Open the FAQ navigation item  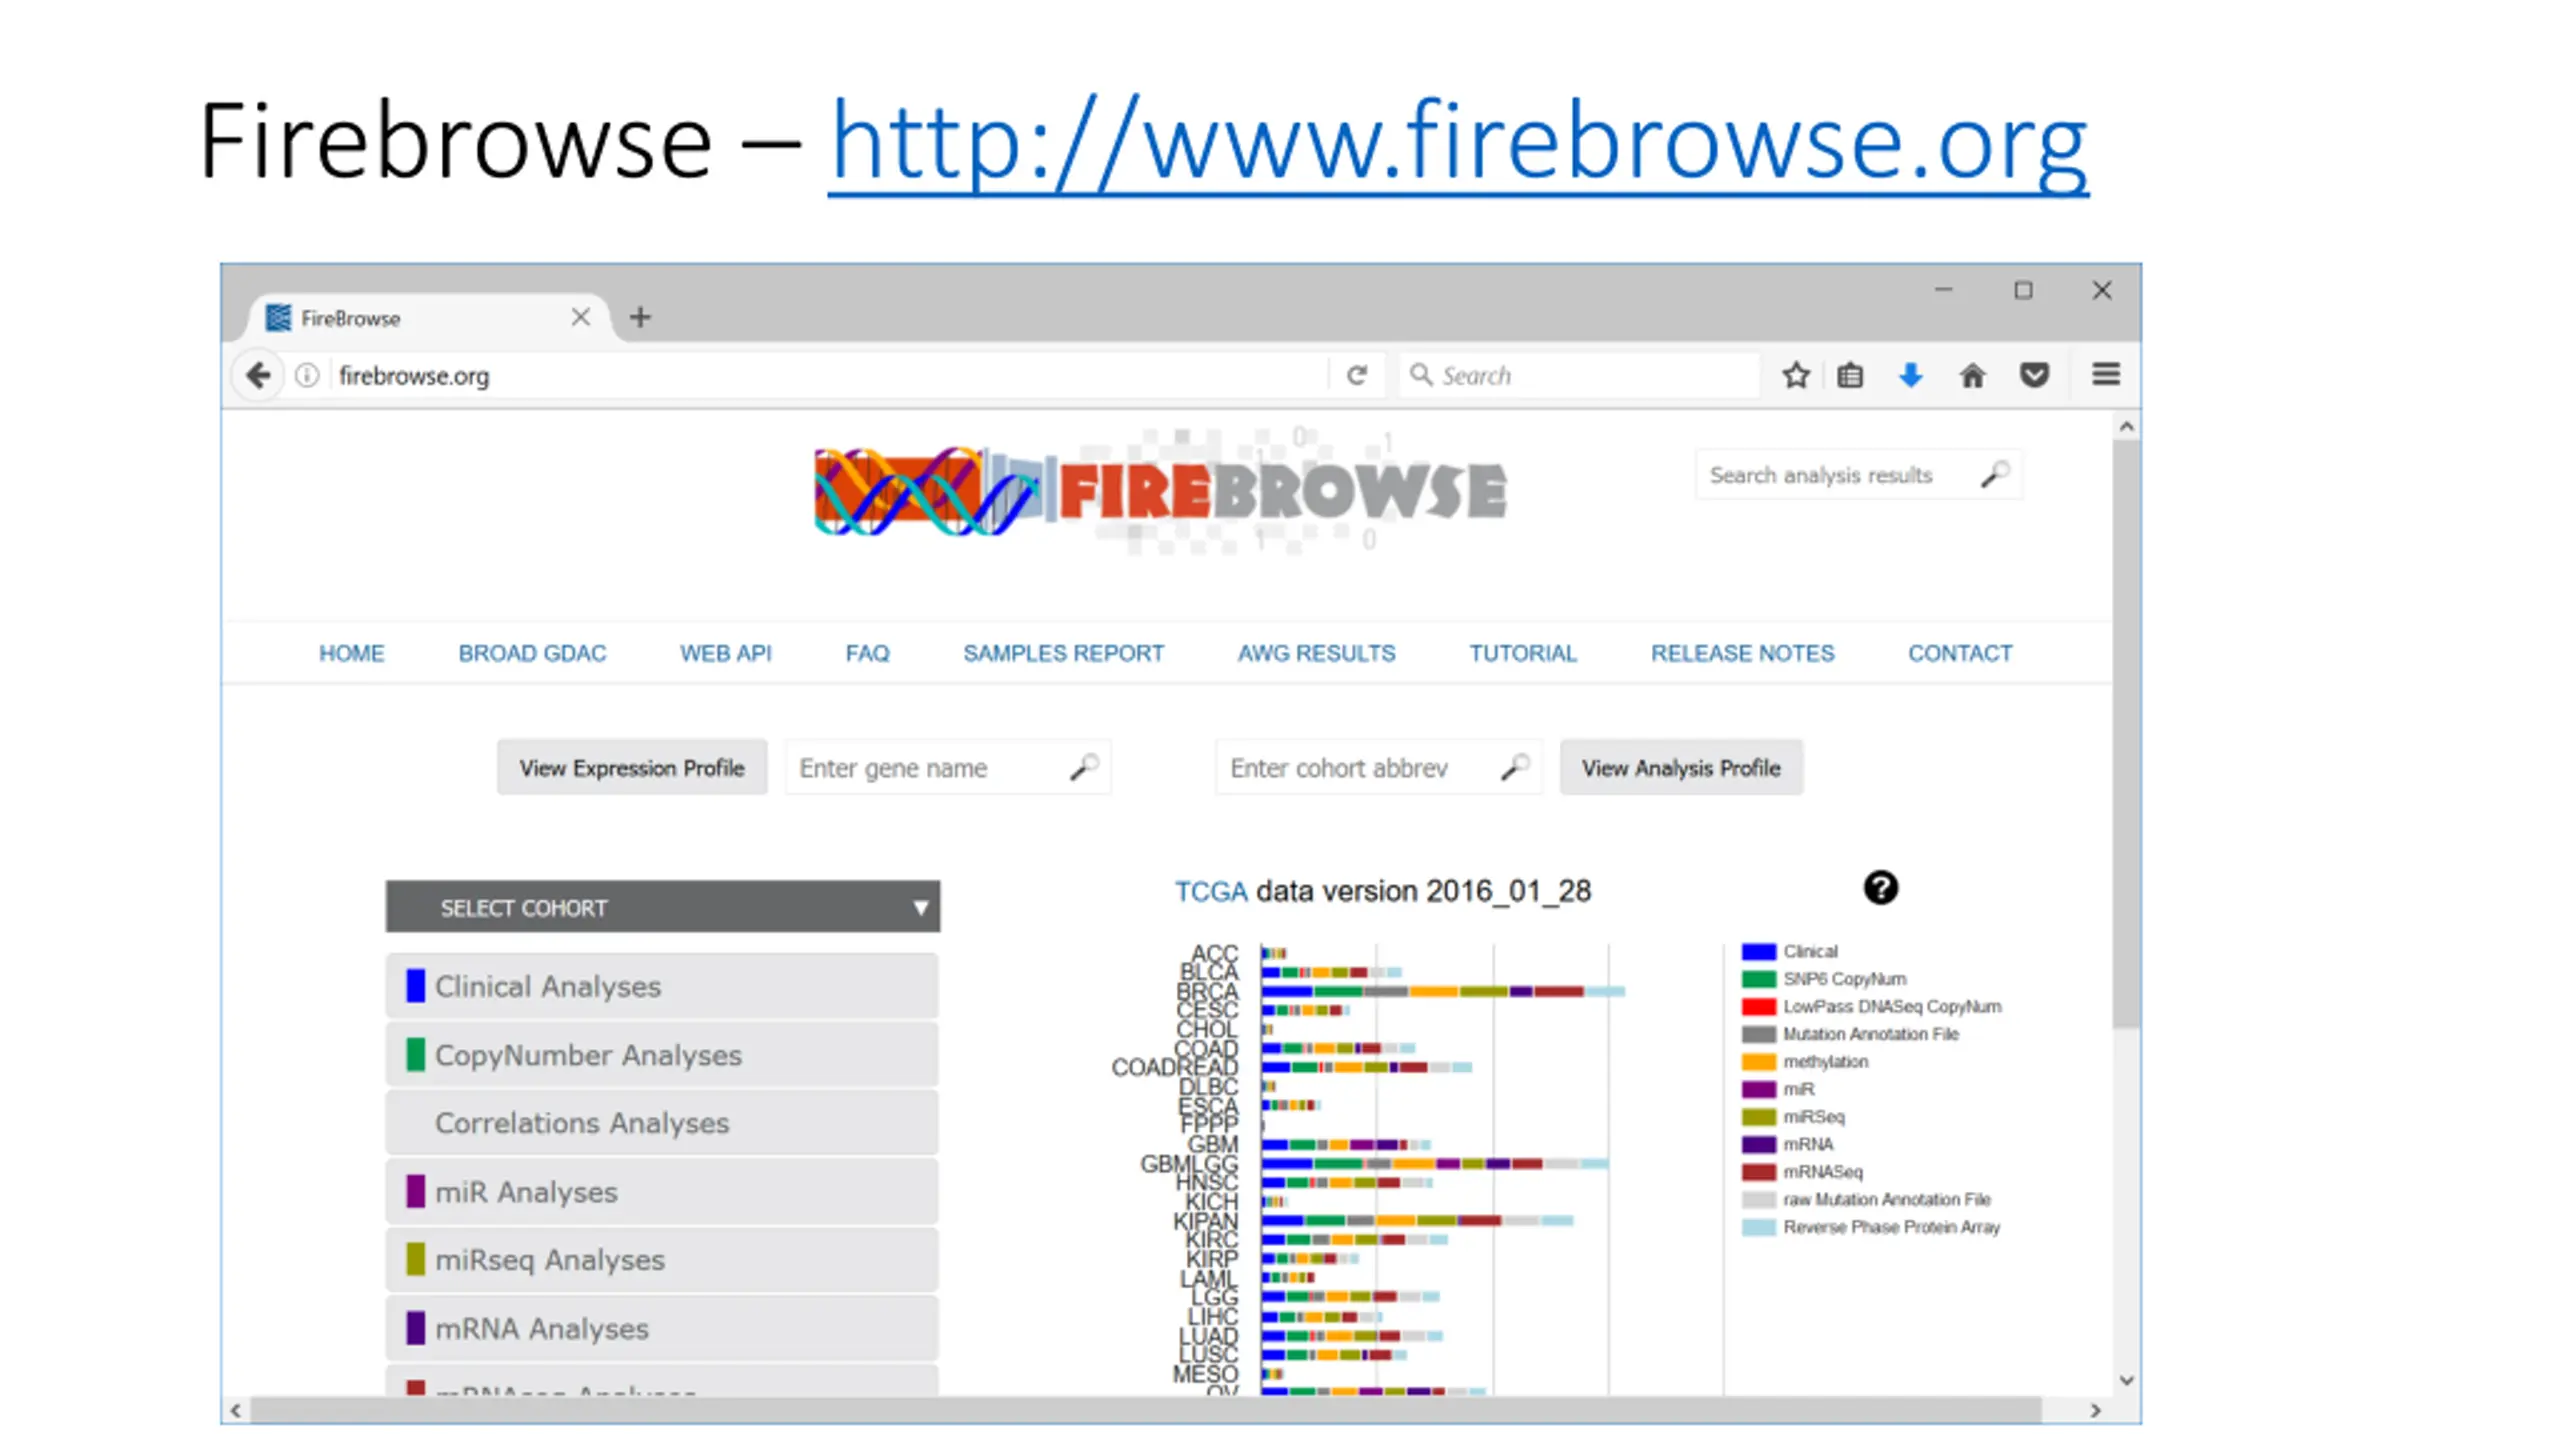867,653
